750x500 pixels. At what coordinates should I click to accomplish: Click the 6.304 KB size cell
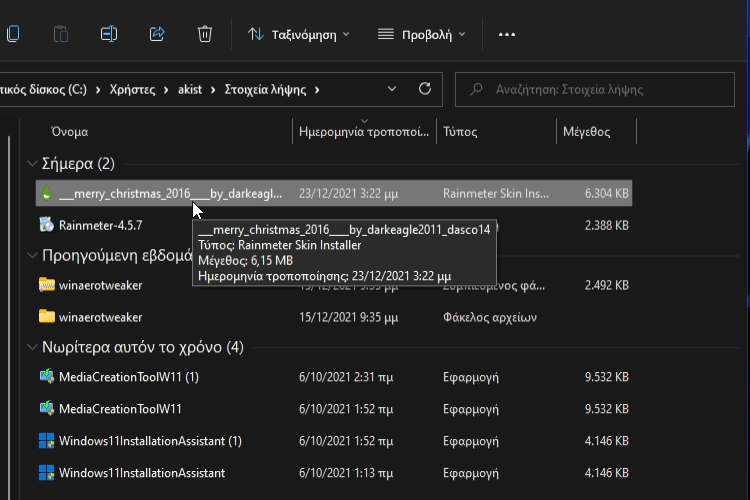click(607, 193)
